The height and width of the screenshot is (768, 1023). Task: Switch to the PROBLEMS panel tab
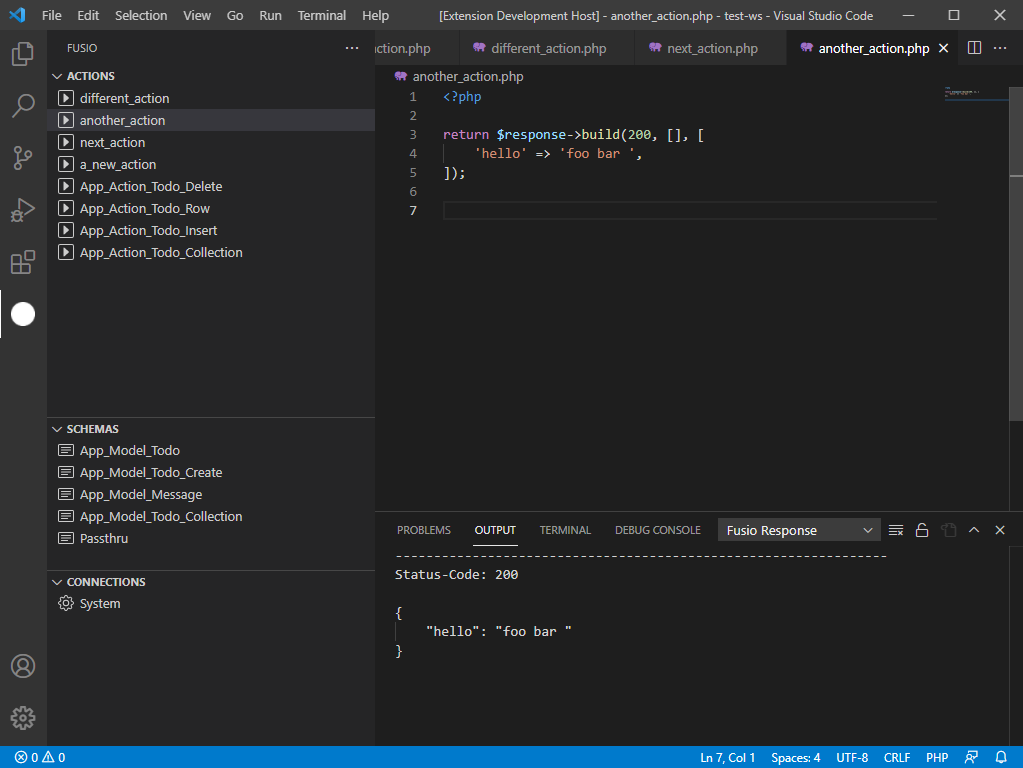coord(423,530)
